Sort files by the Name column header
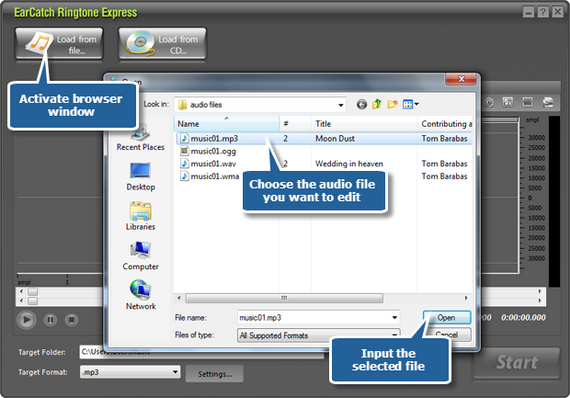The width and height of the screenshot is (570, 398). click(227, 124)
